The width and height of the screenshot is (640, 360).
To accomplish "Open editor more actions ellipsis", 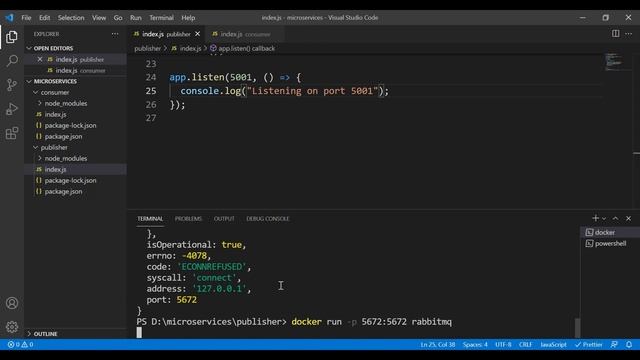I will [629, 33].
